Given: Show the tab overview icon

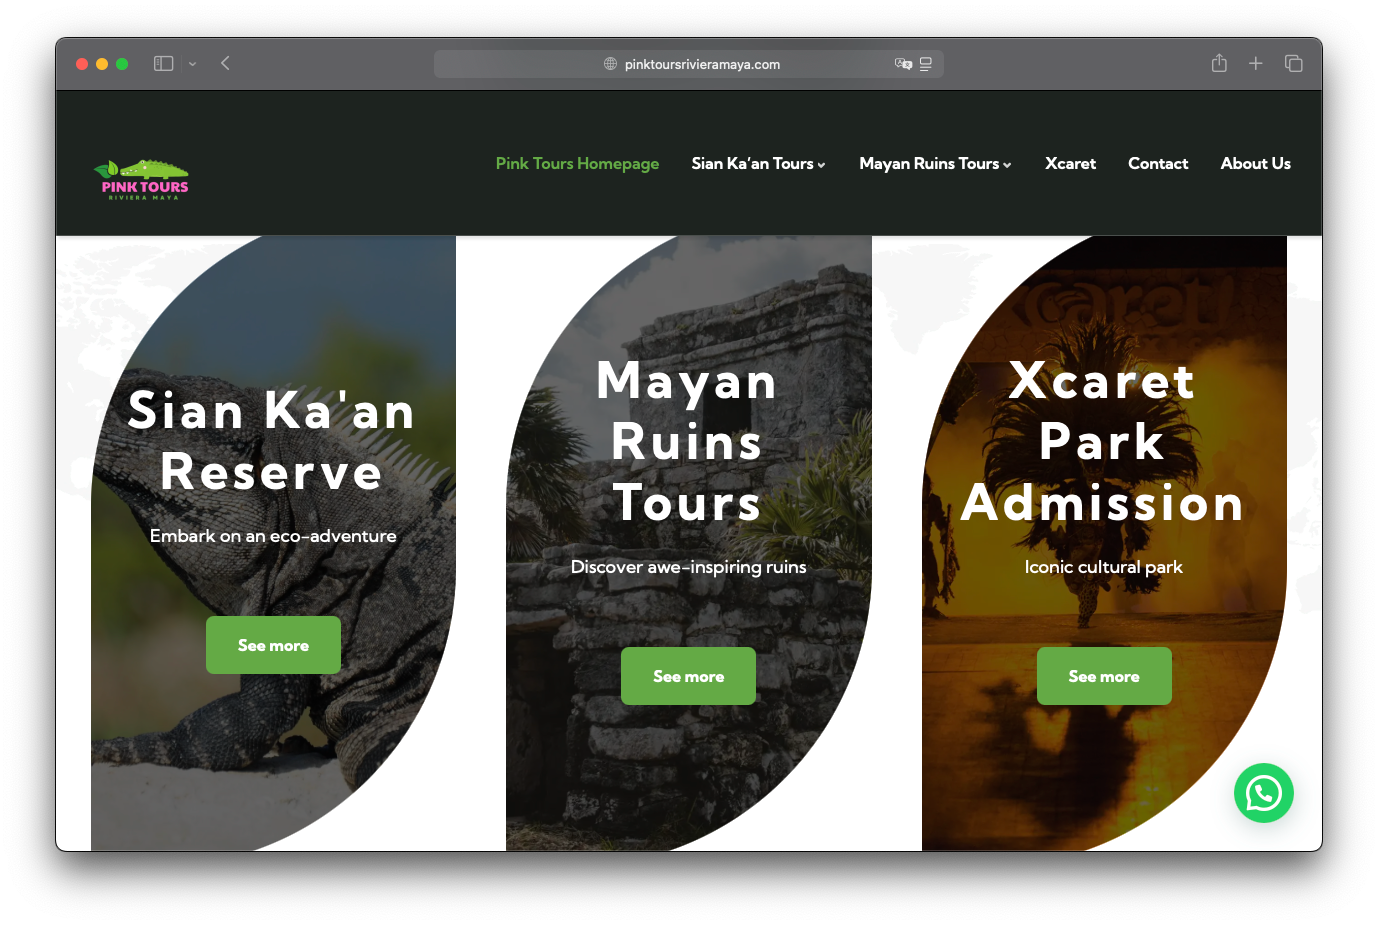Looking at the screenshot, I should tap(1293, 63).
